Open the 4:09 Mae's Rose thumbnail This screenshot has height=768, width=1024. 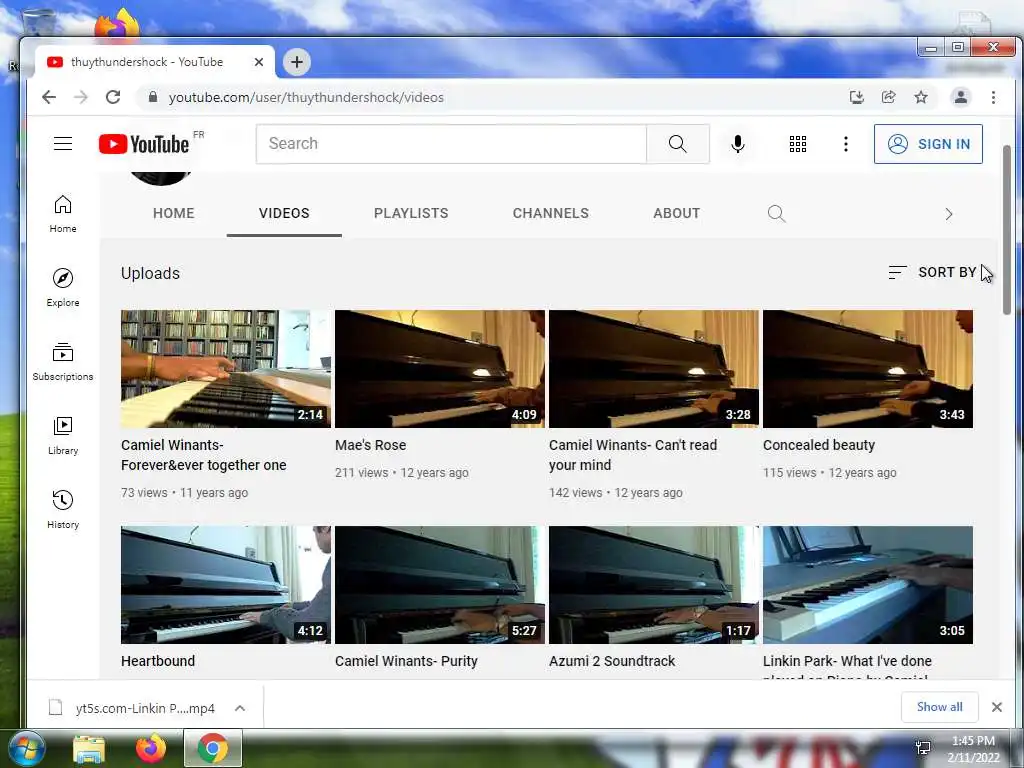pyautogui.click(x=440, y=369)
